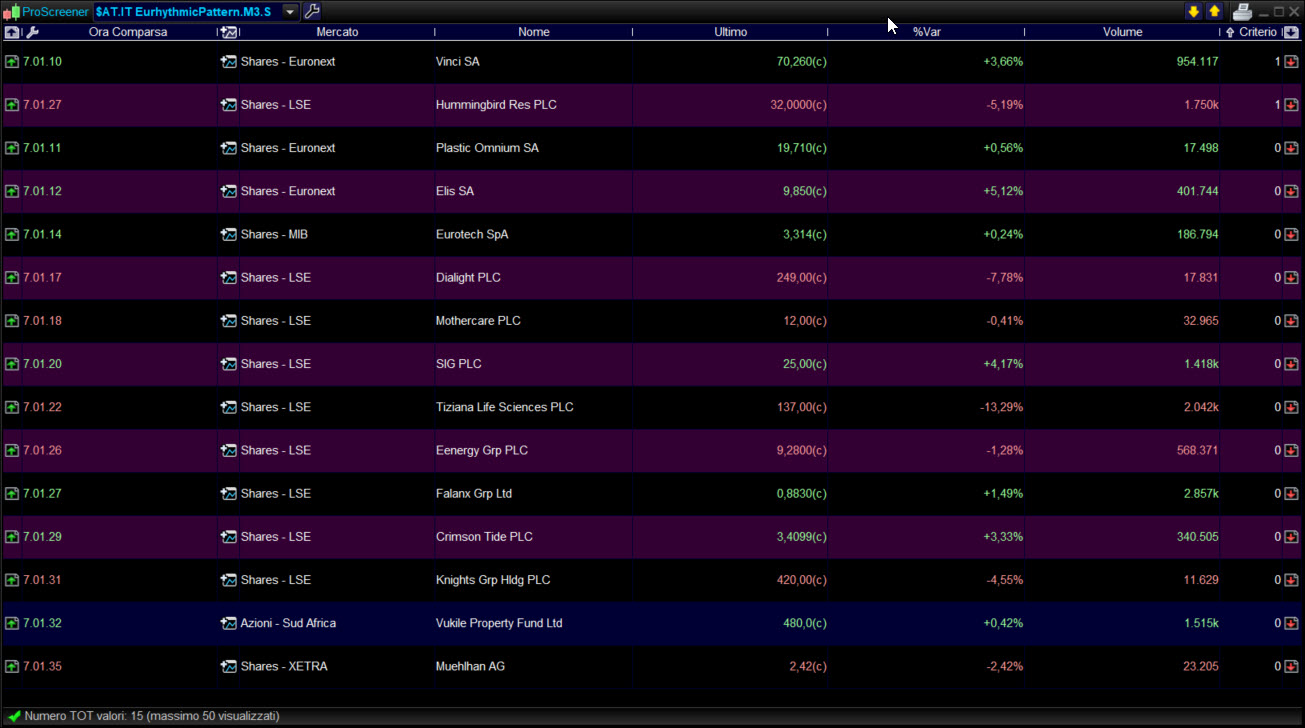This screenshot has height=728, width=1305.
Task: Sort by the Ultimo column header
Action: coord(731,32)
